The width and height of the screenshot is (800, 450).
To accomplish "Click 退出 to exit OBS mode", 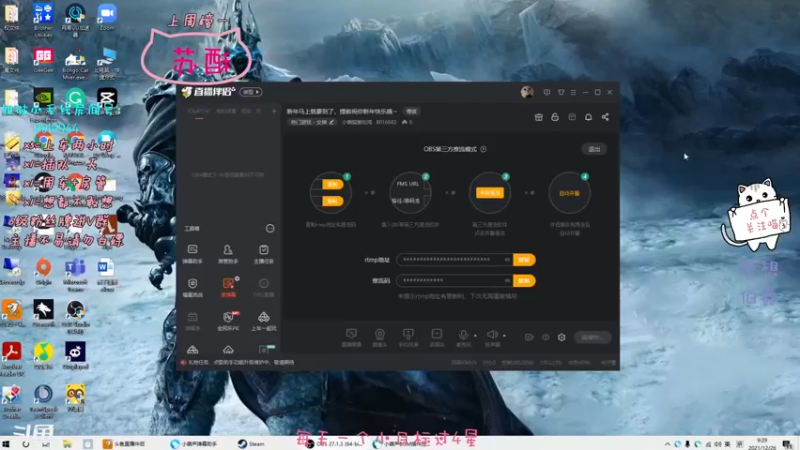I will pos(594,149).
